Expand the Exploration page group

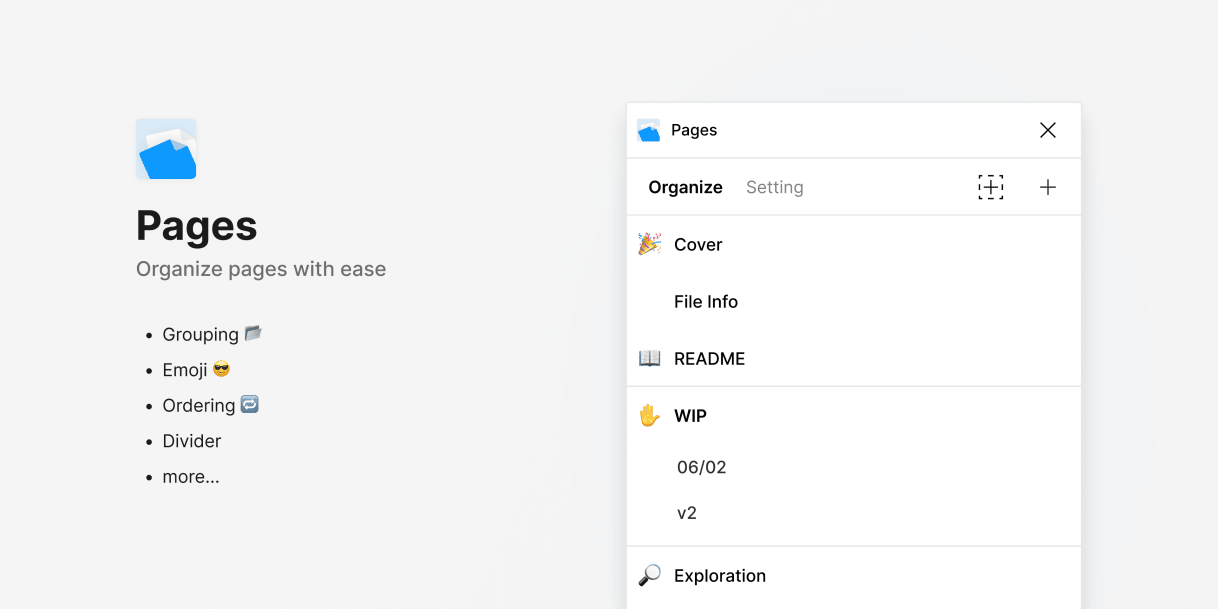point(720,575)
